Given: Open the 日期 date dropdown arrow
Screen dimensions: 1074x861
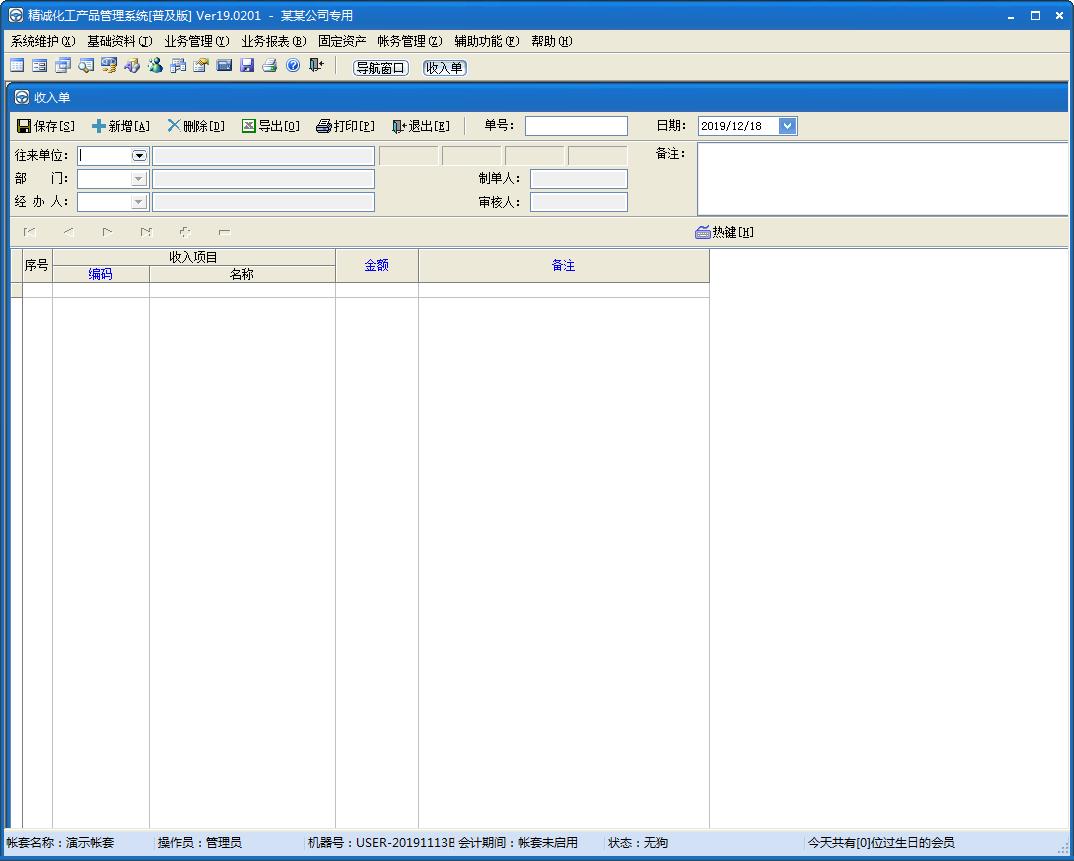Looking at the screenshot, I should (x=788, y=126).
